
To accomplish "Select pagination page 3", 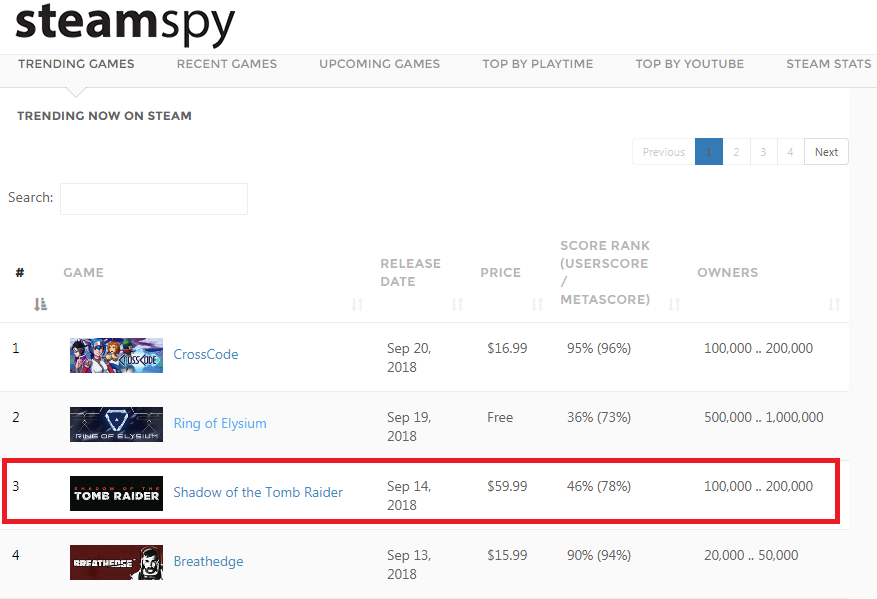I will pos(763,152).
